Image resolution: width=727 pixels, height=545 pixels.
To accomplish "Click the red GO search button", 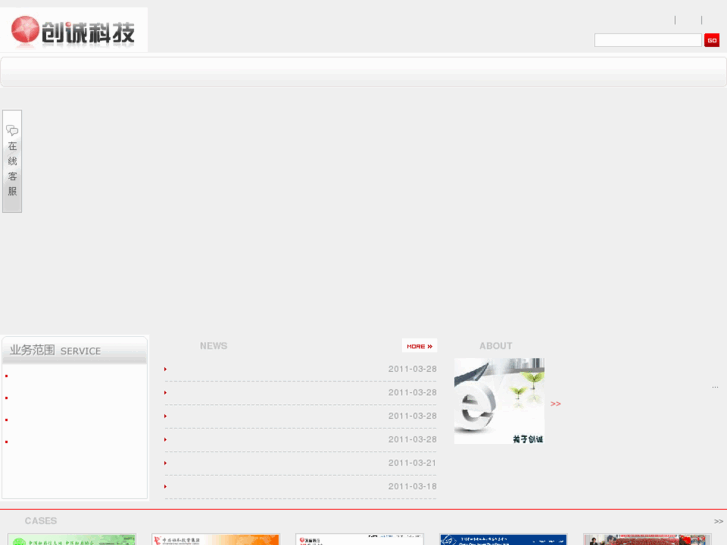I will click(712, 40).
